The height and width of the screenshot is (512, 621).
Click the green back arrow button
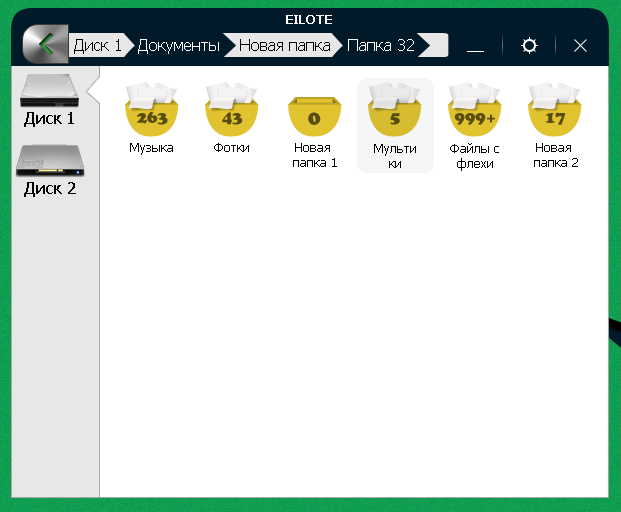point(44,45)
